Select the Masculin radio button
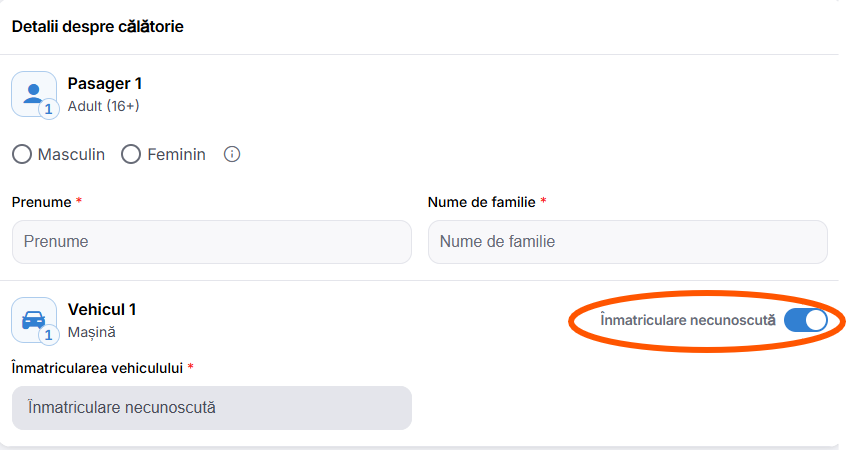 (x=22, y=154)
